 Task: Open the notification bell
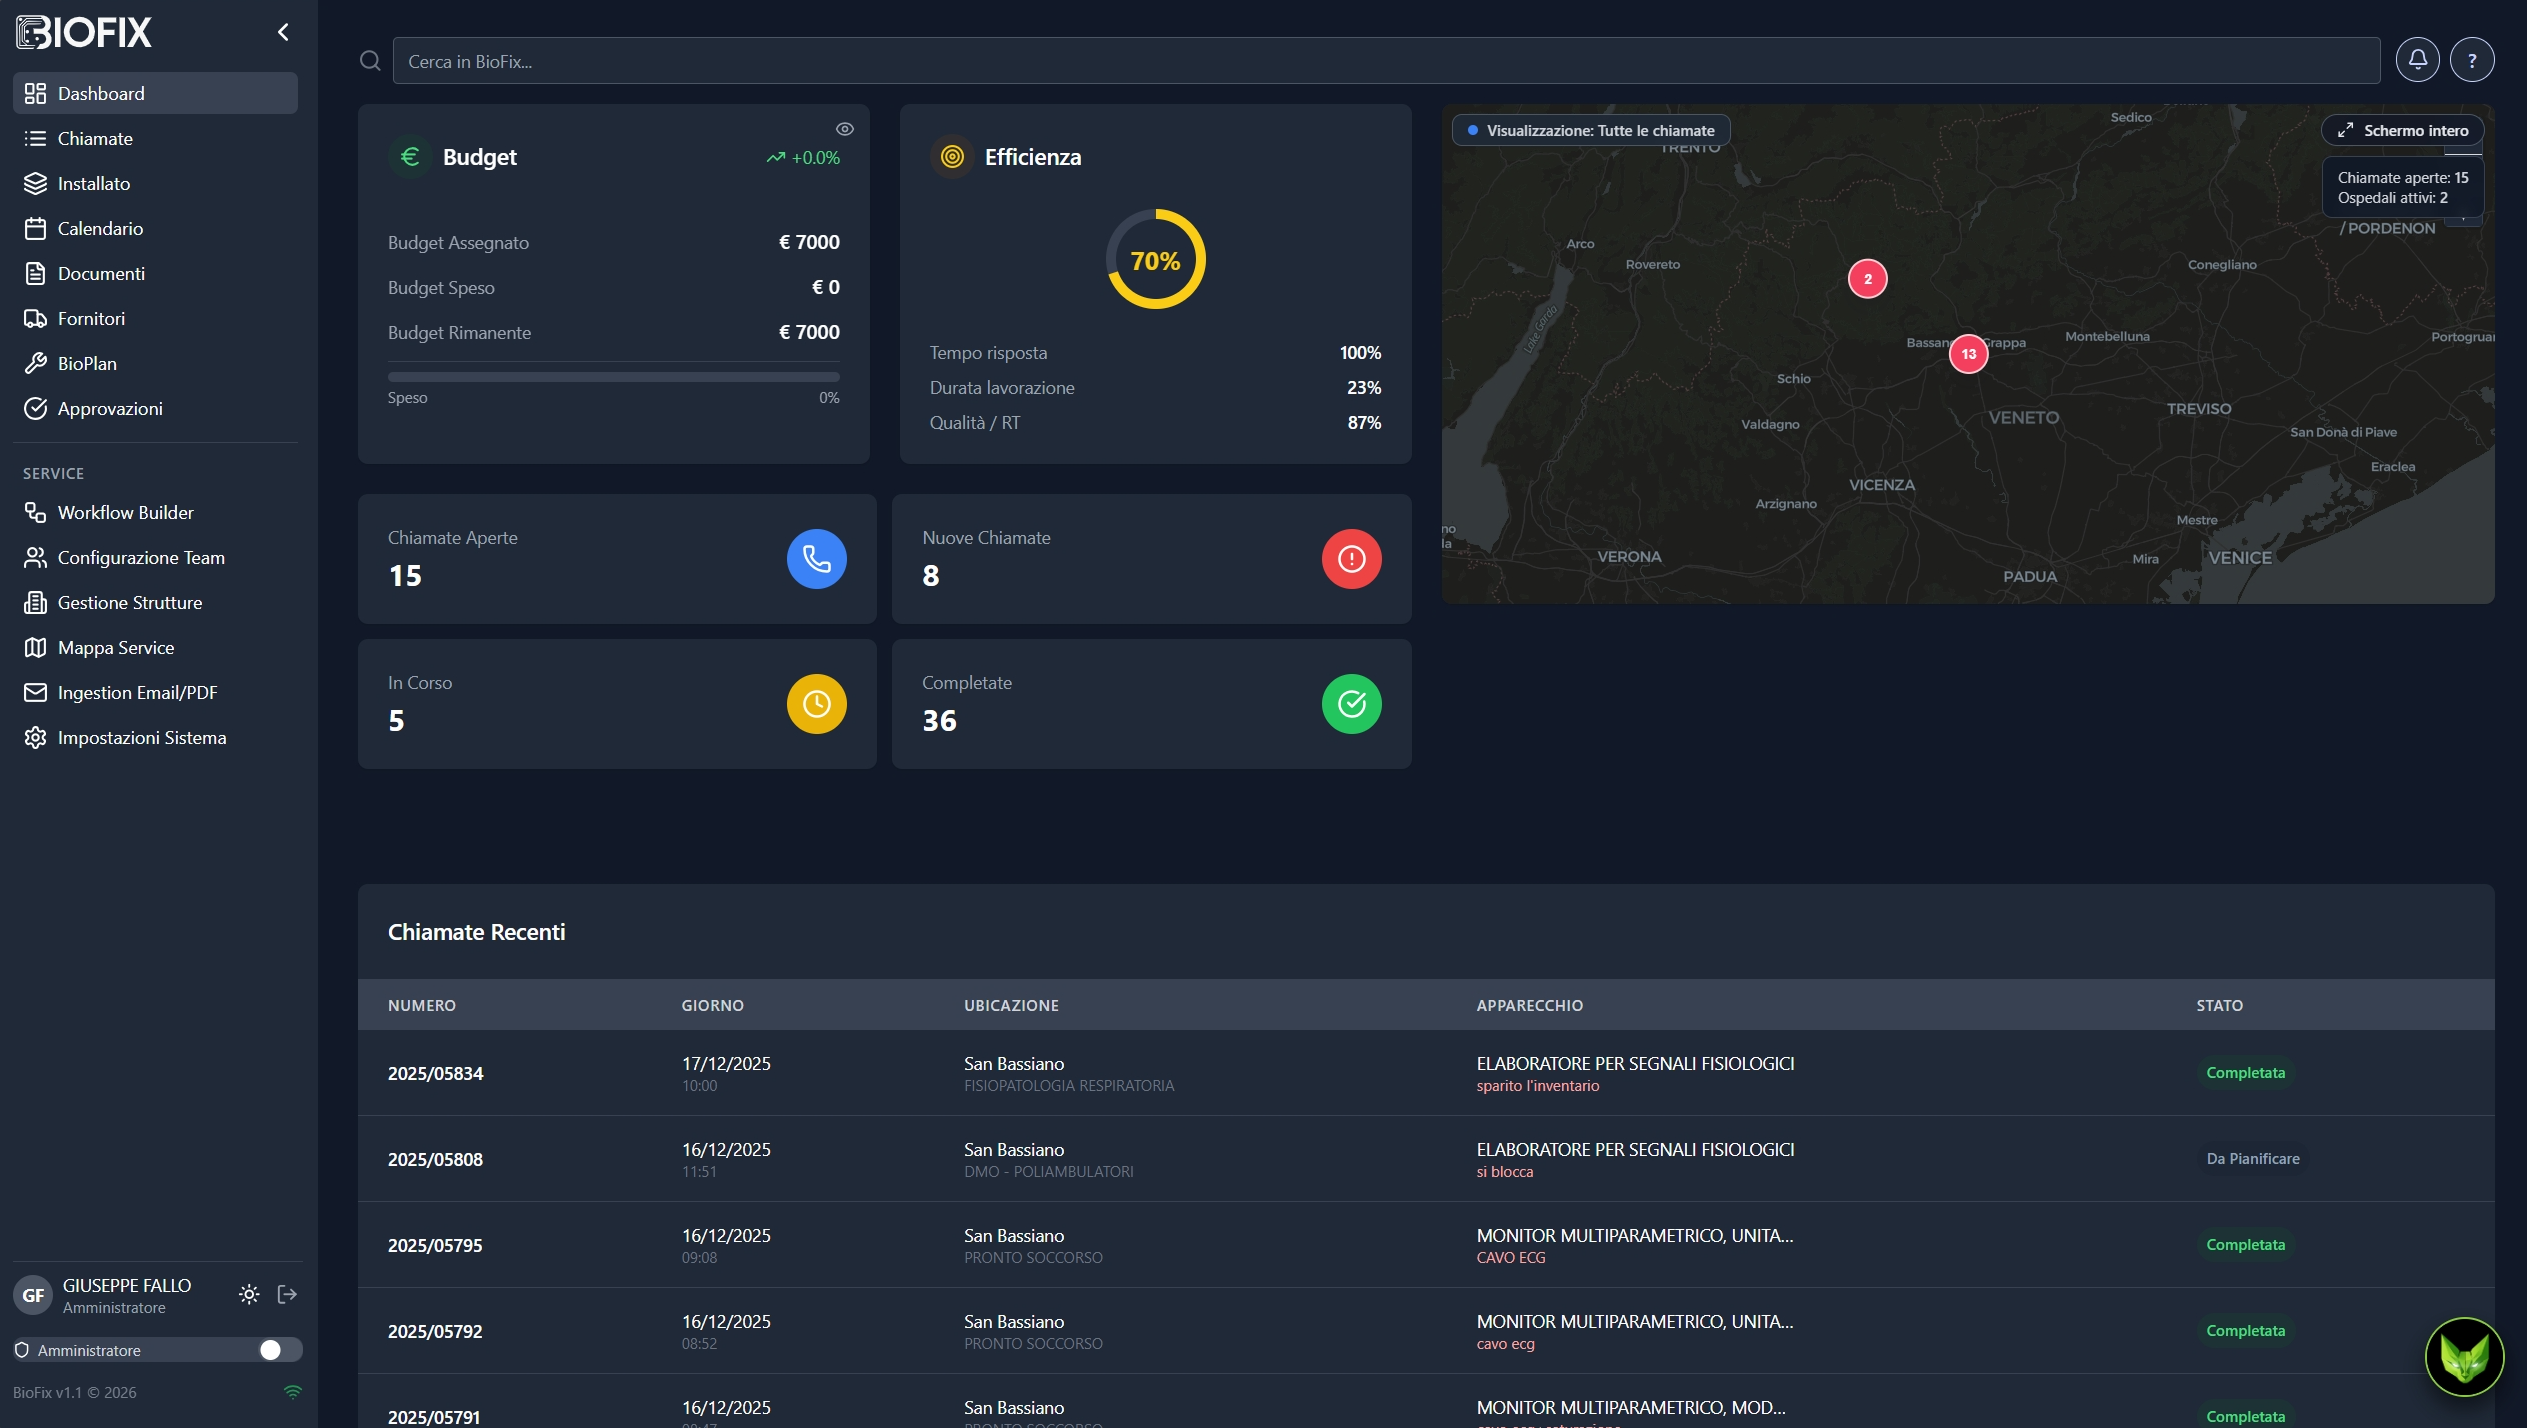2419,59
